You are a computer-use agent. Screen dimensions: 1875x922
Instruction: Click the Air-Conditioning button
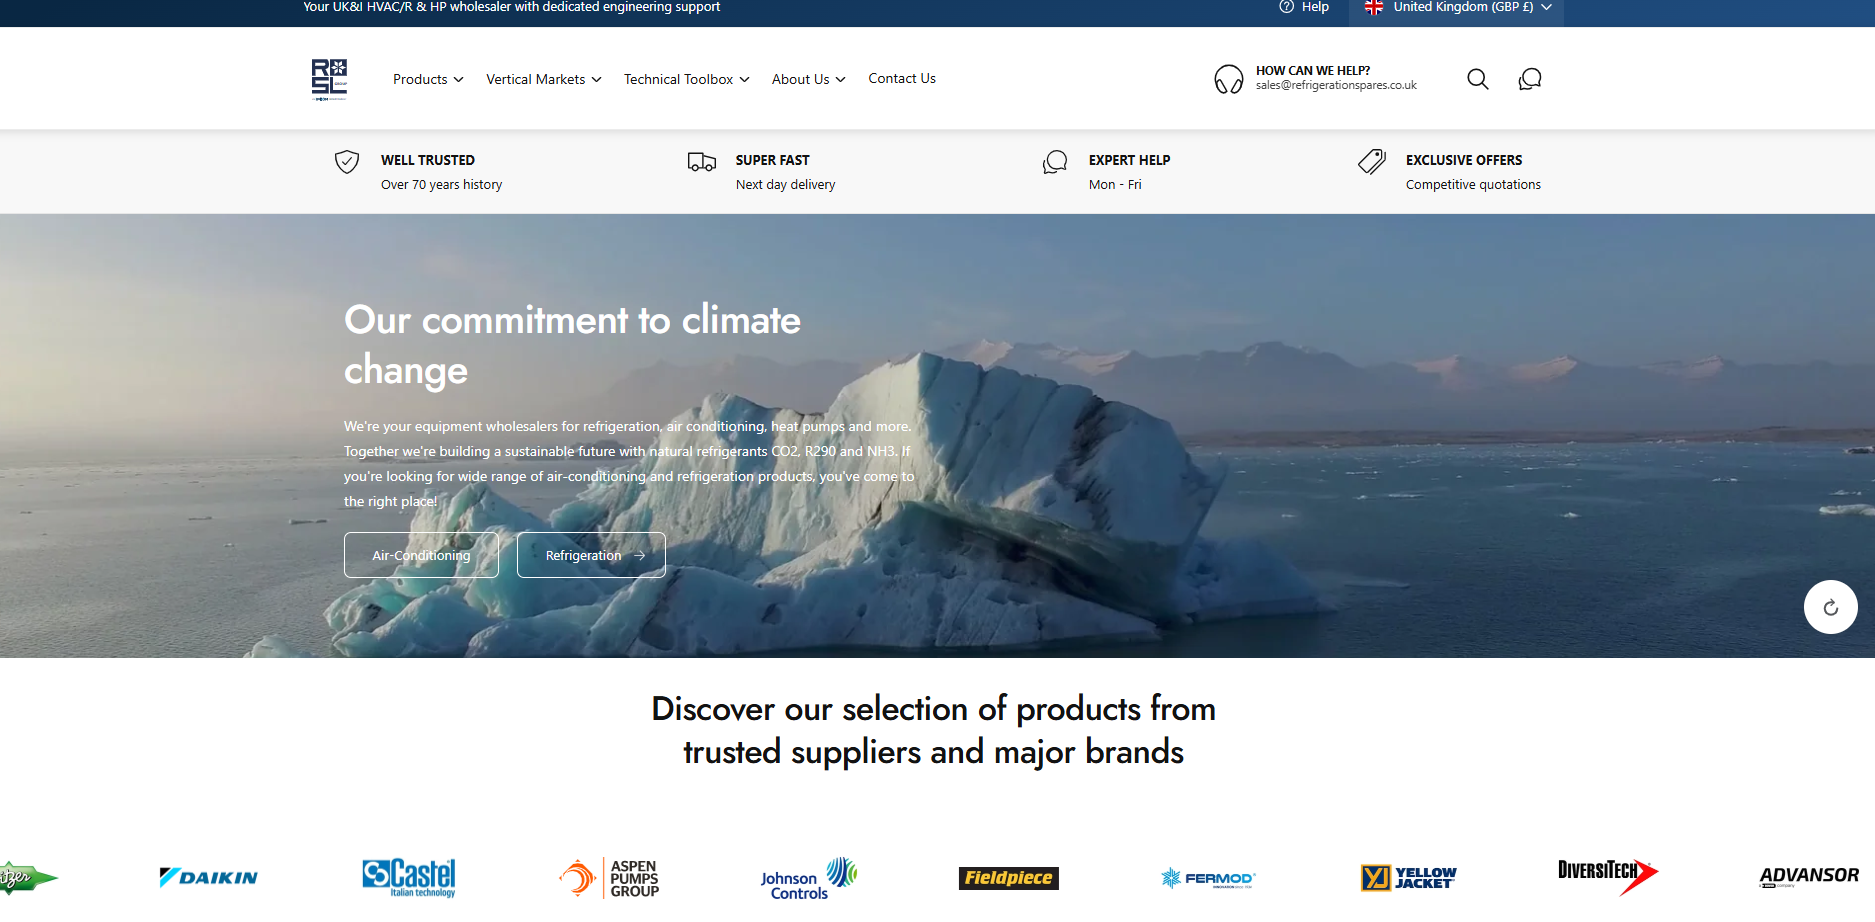(x=421, y=555)
